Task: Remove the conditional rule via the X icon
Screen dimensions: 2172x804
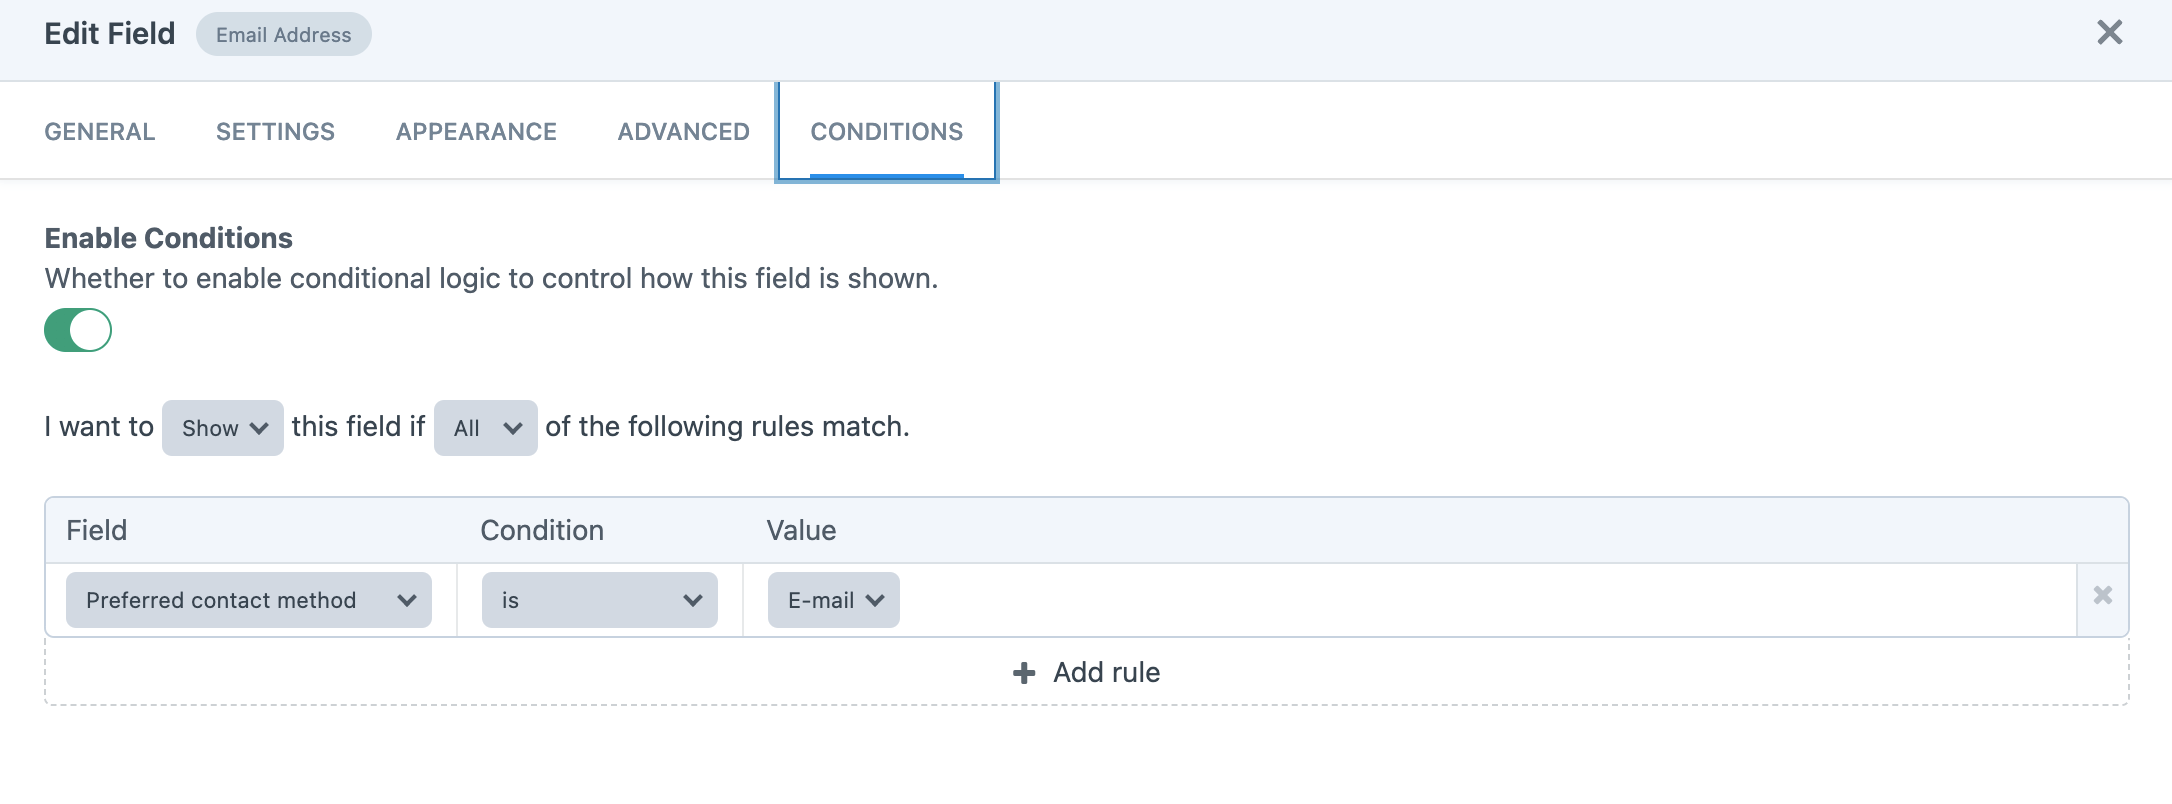Action: click(2104, 596)
